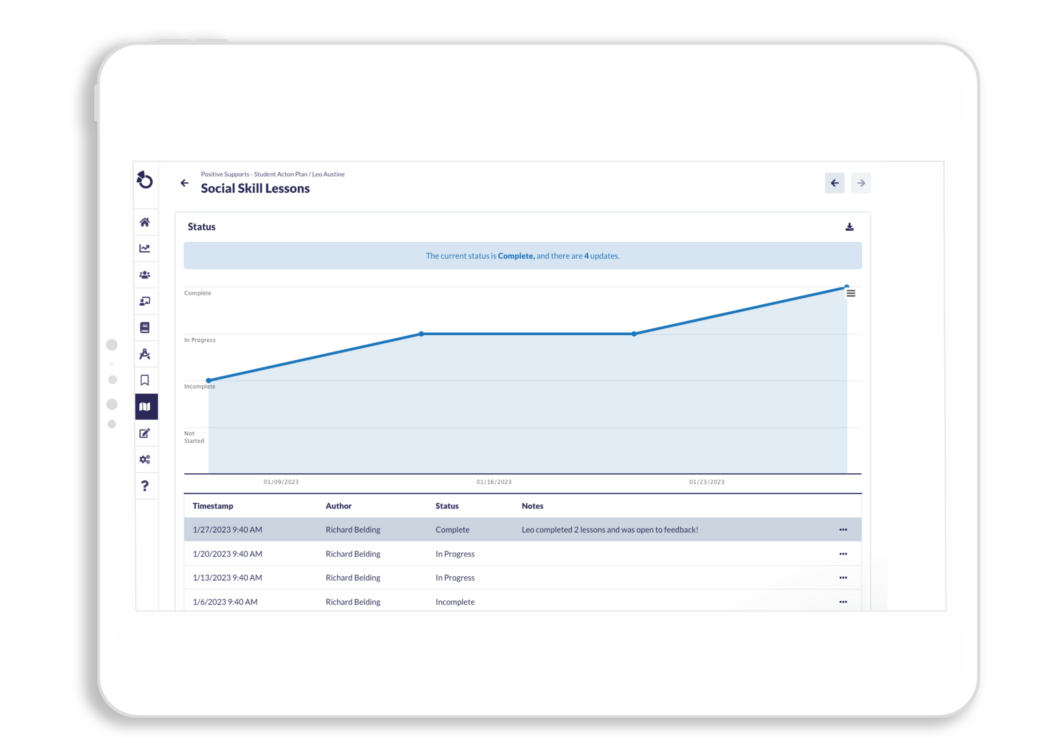Sort table by Timestamp column header
The image size is (1041, 743).
coord(213,506)
